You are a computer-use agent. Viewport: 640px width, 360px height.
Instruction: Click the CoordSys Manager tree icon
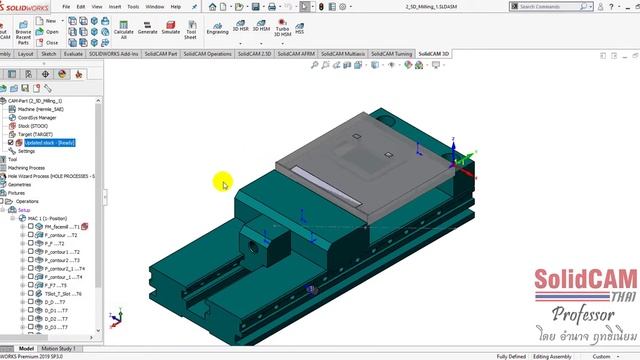[x=12, y=118]
